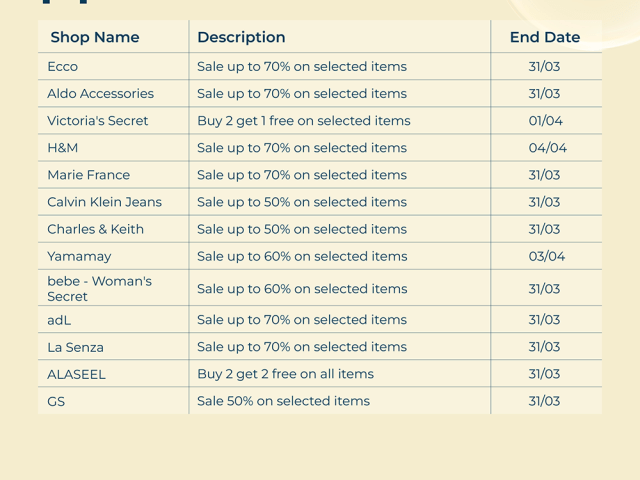Viewport: 640px width, 480px height.
Task: Click the "Buy 2 get 1 free" description
Action: [x=303, y=121]
